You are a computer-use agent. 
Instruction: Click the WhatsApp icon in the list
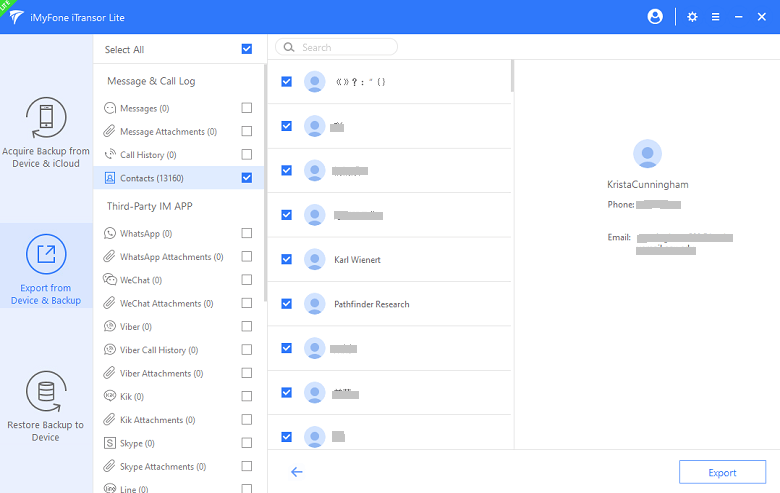point(111,233)
